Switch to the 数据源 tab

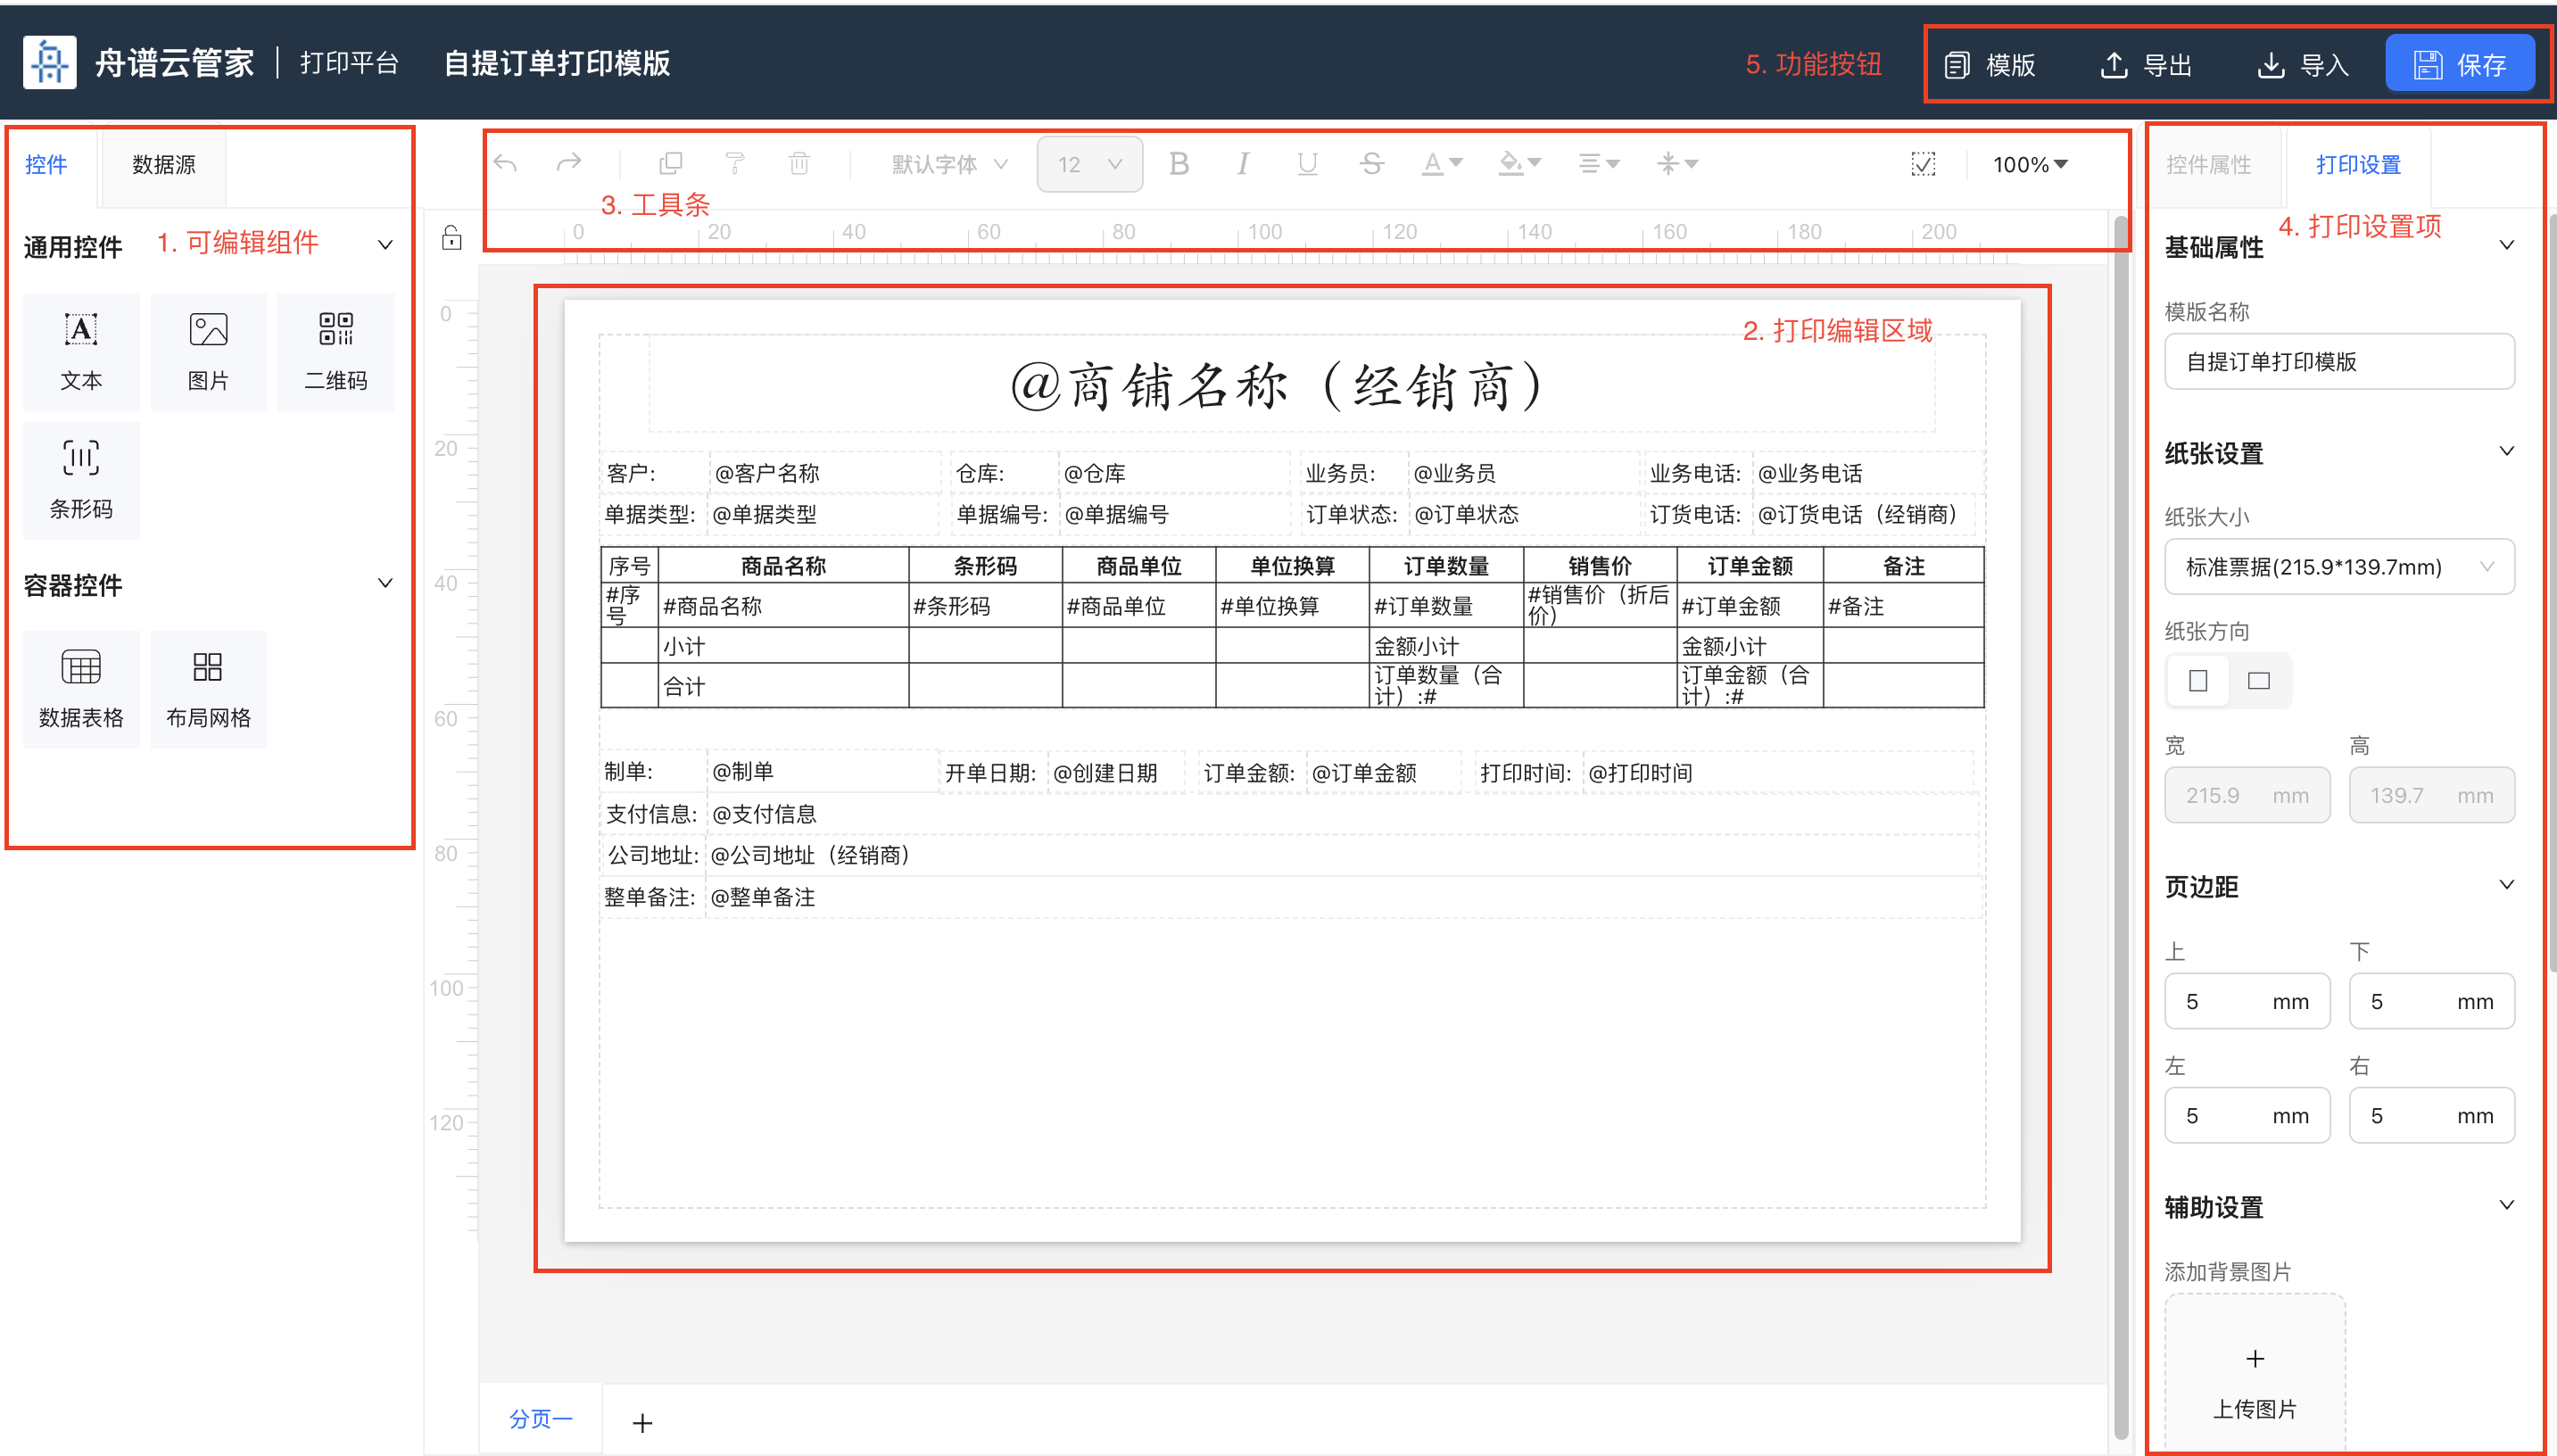coord(164,164)
